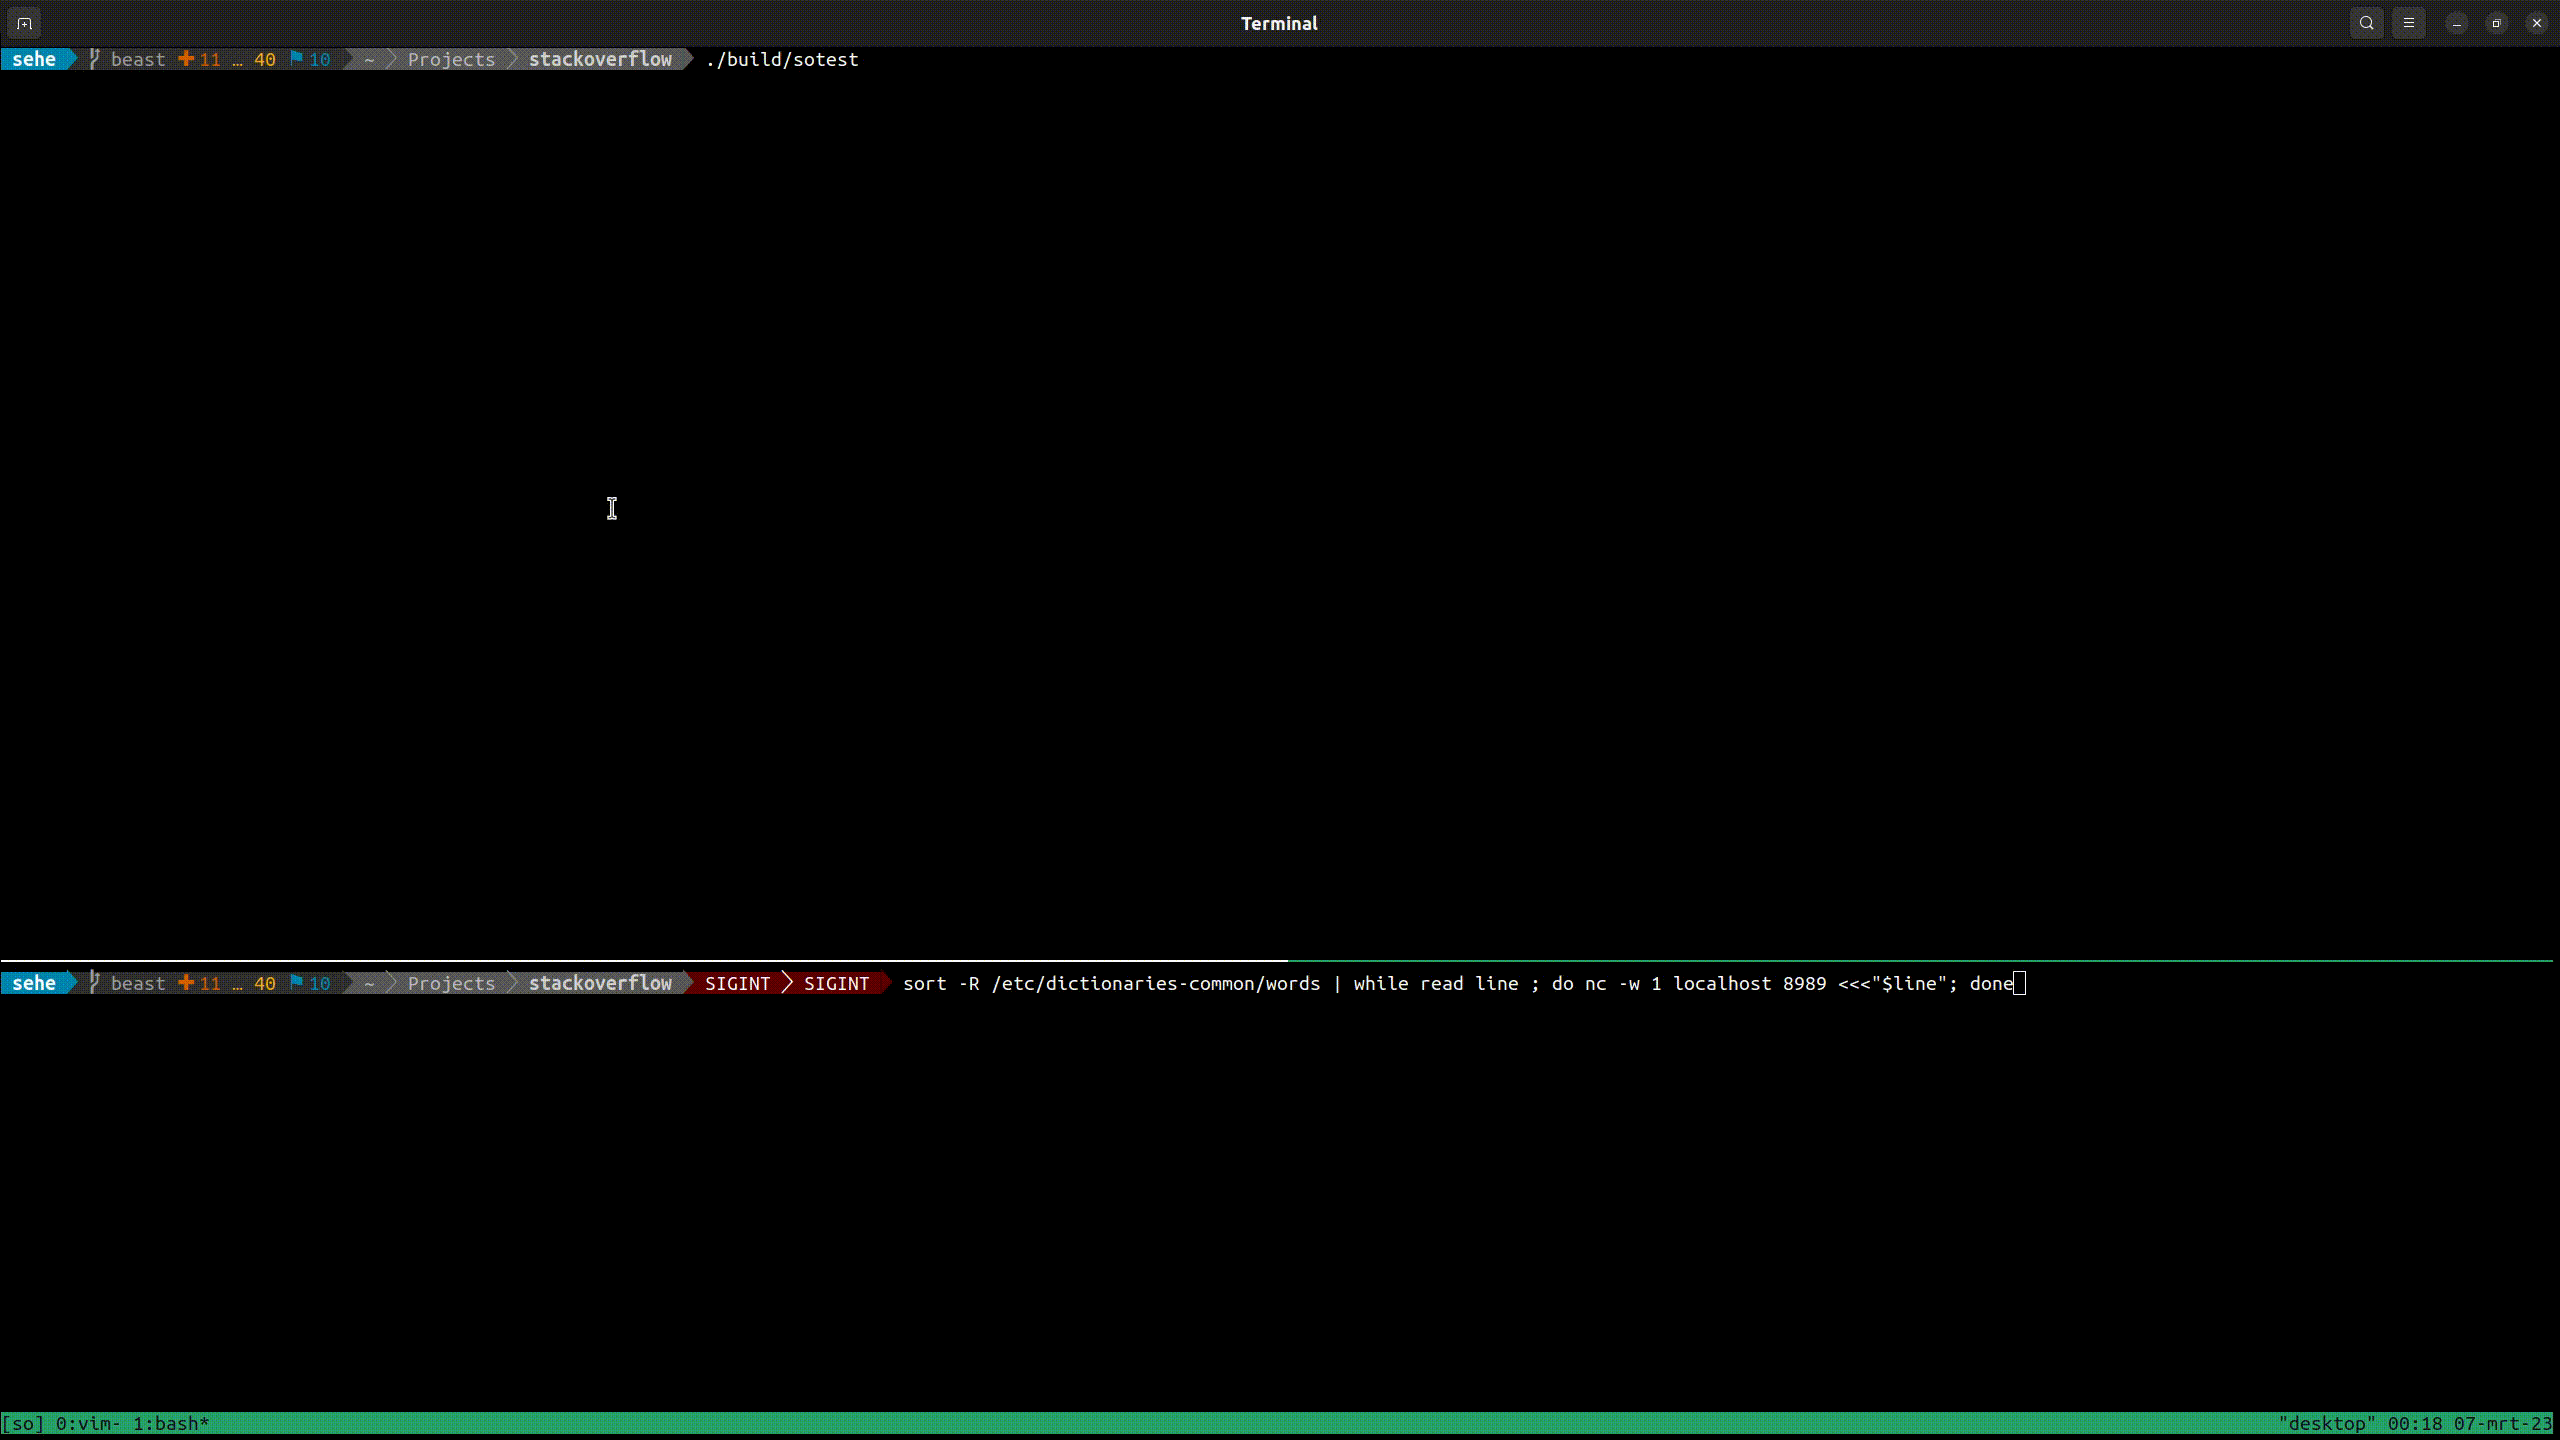
Task: Toggle the active bash window 1:bash*
Action: coord(170,1422)
